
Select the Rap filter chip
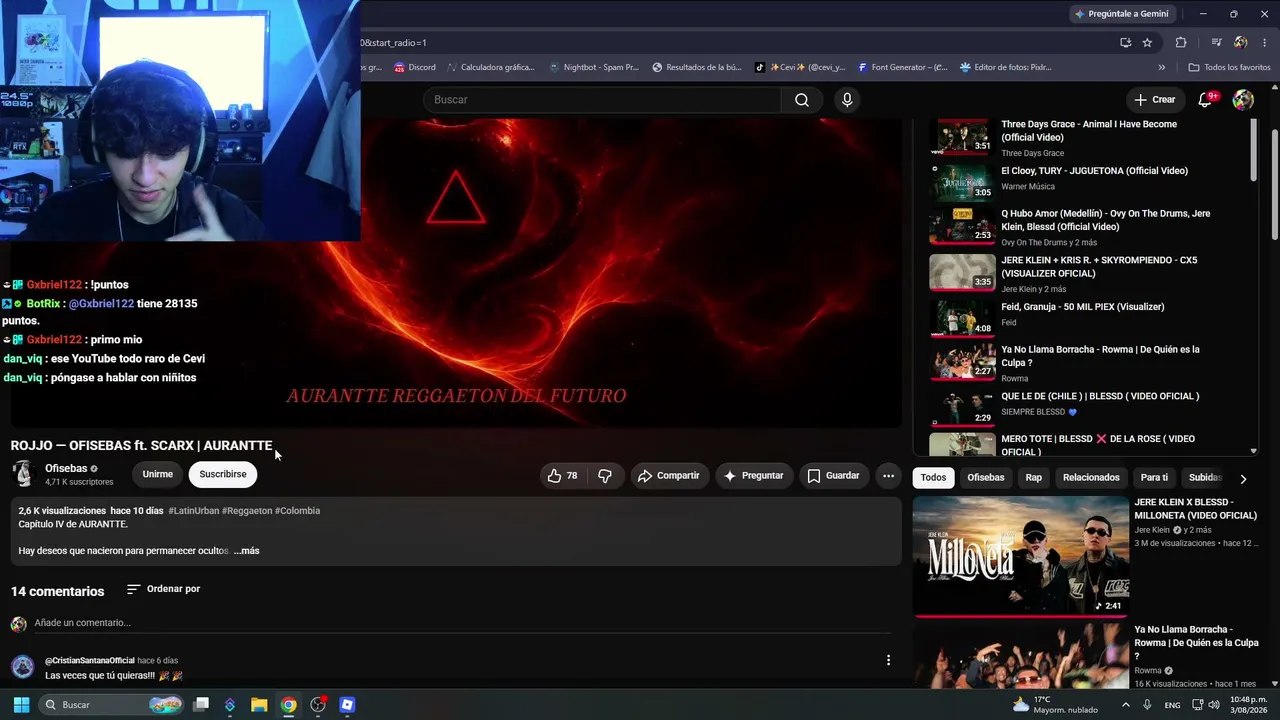pyautogui.click(x=1034, y=478)
